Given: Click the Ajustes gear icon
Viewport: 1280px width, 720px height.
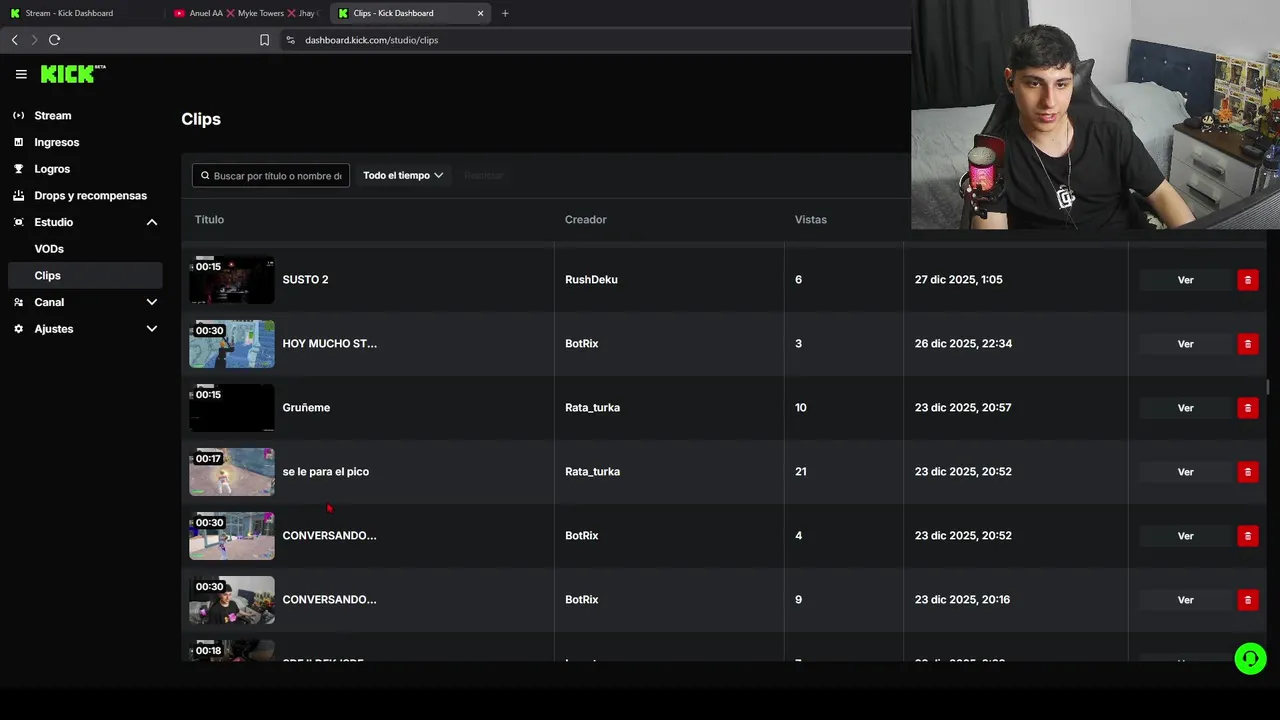Looking at the screenshot, I should click(x=18, y=329).
